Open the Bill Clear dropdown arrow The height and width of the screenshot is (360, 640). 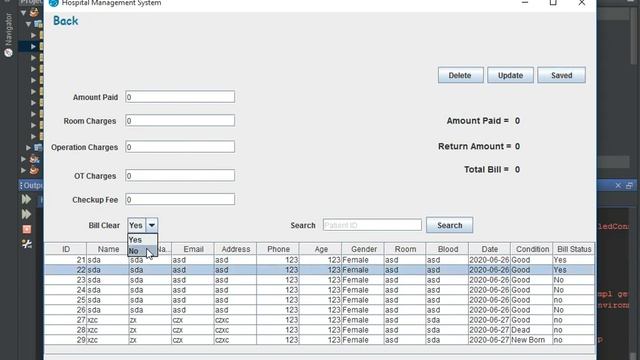pyautogui.click(x=151, y=225)
